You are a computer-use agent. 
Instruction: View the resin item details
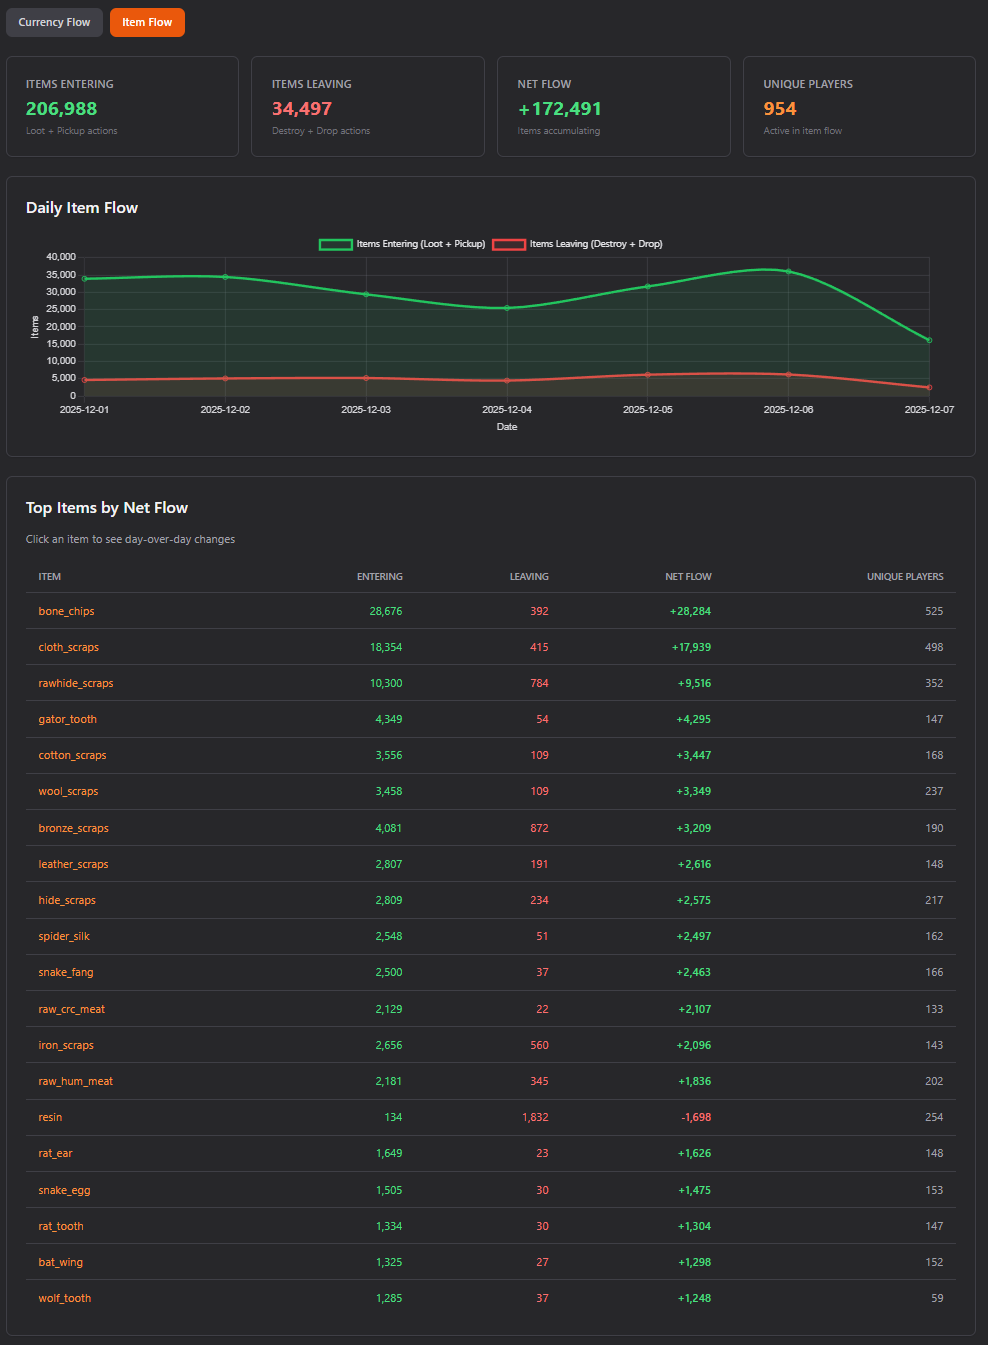[x=50, y=1117]
